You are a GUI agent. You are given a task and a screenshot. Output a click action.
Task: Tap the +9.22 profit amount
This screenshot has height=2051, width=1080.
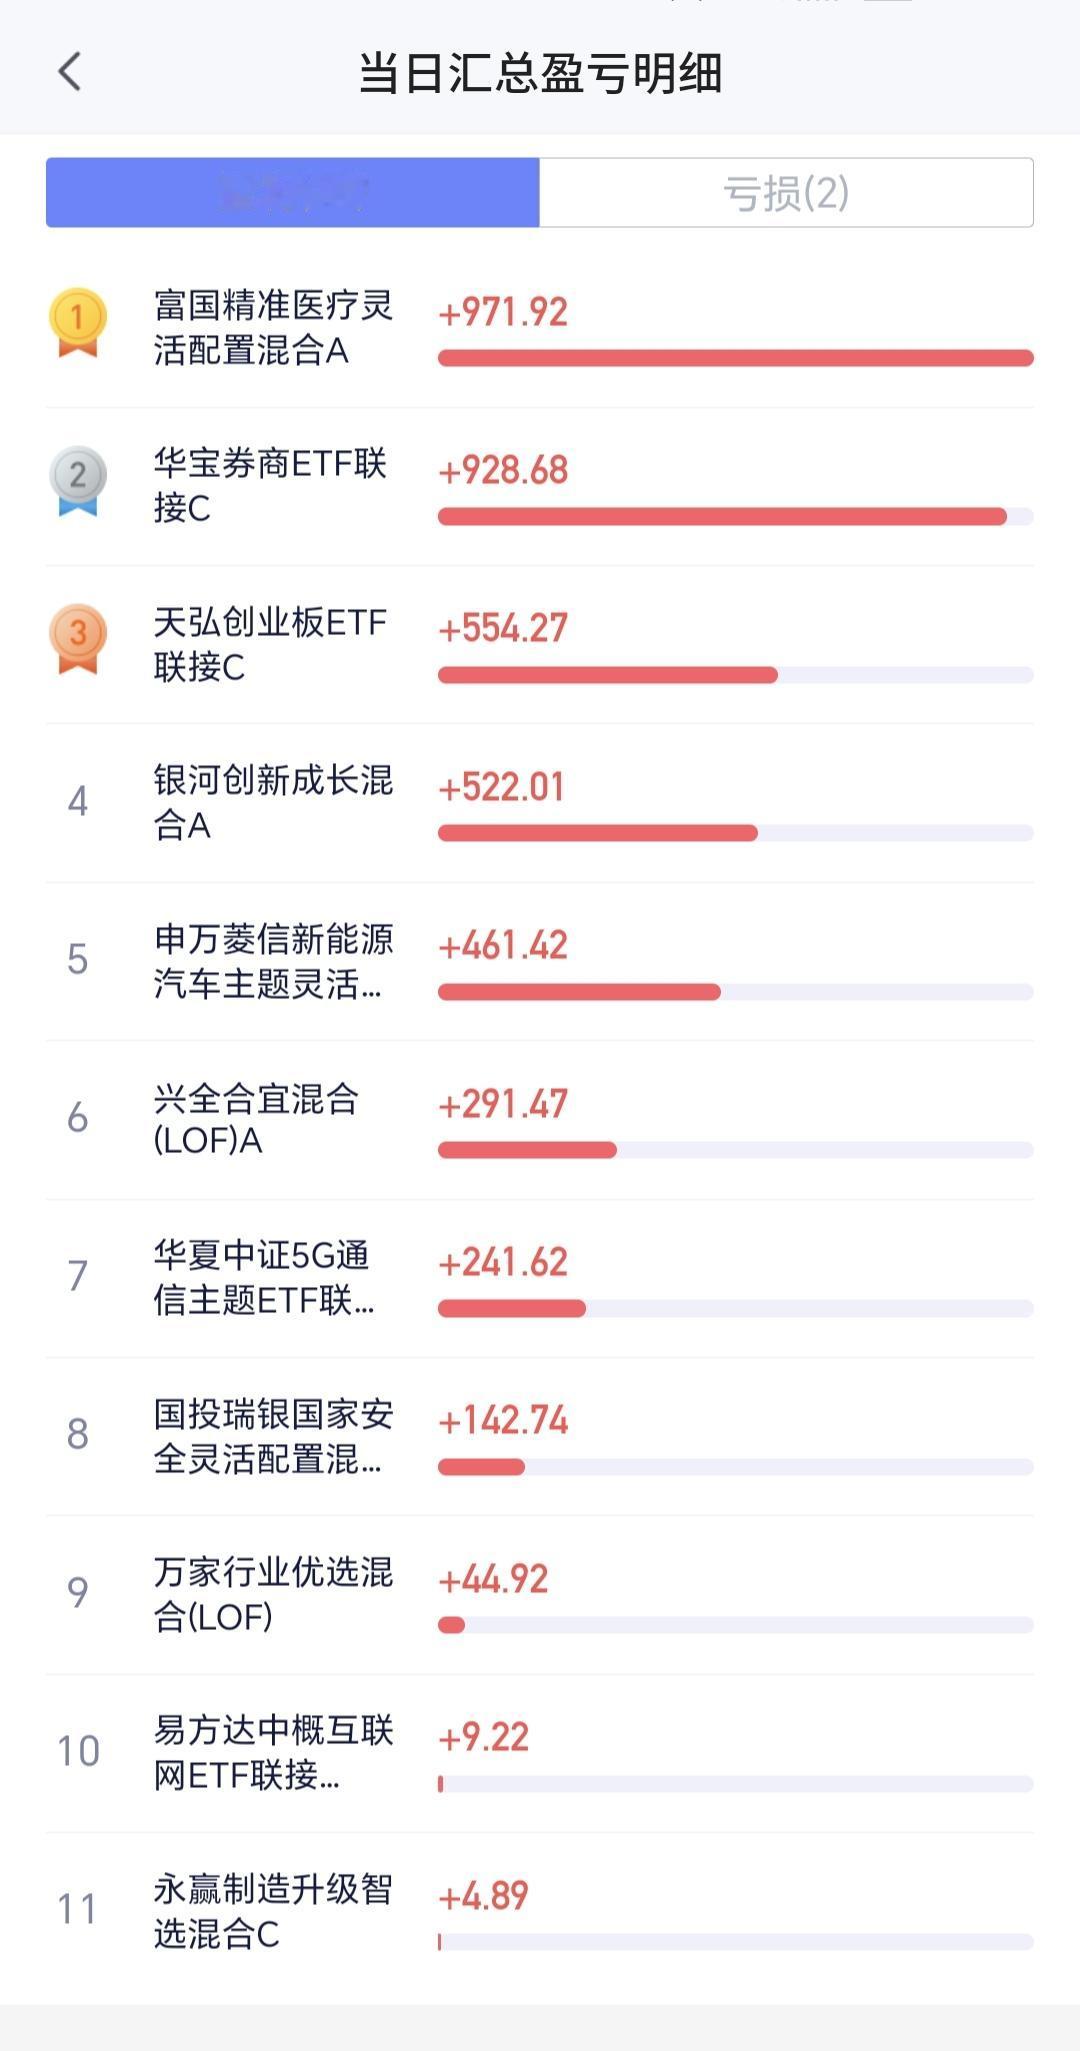(483, 1737)
